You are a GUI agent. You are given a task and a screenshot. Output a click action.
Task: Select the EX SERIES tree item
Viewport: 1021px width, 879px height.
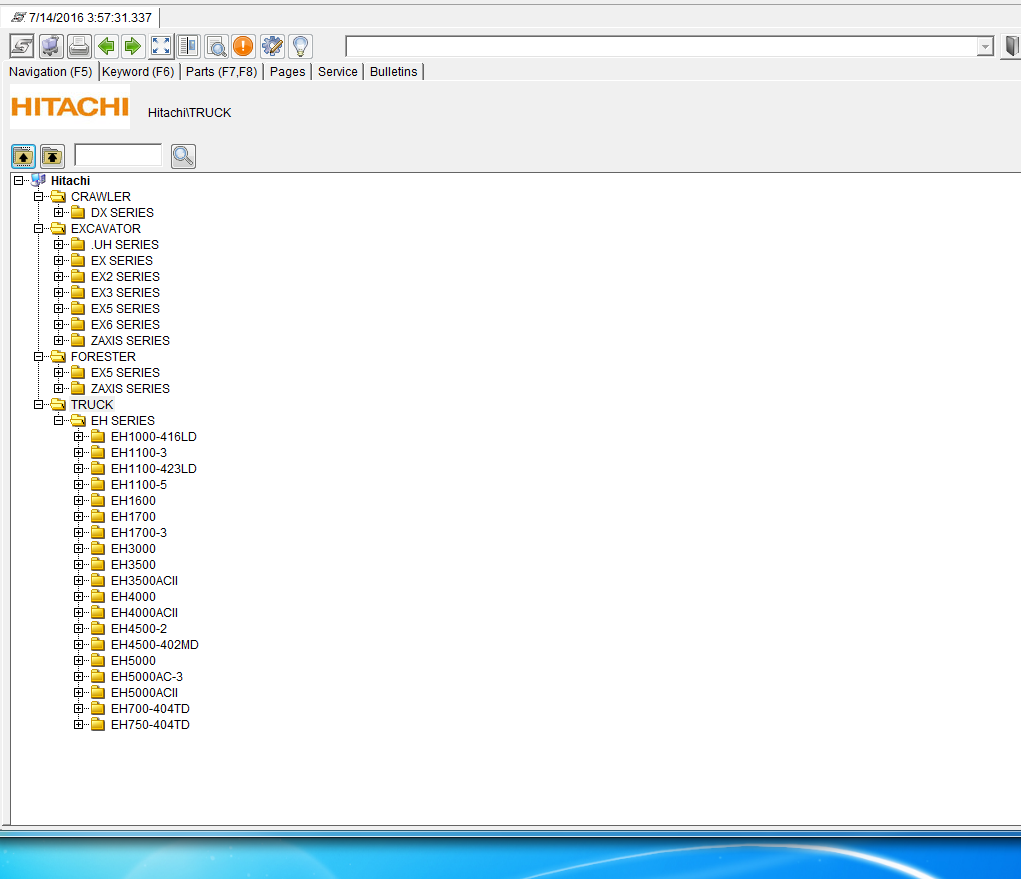[x=122, y=260]
